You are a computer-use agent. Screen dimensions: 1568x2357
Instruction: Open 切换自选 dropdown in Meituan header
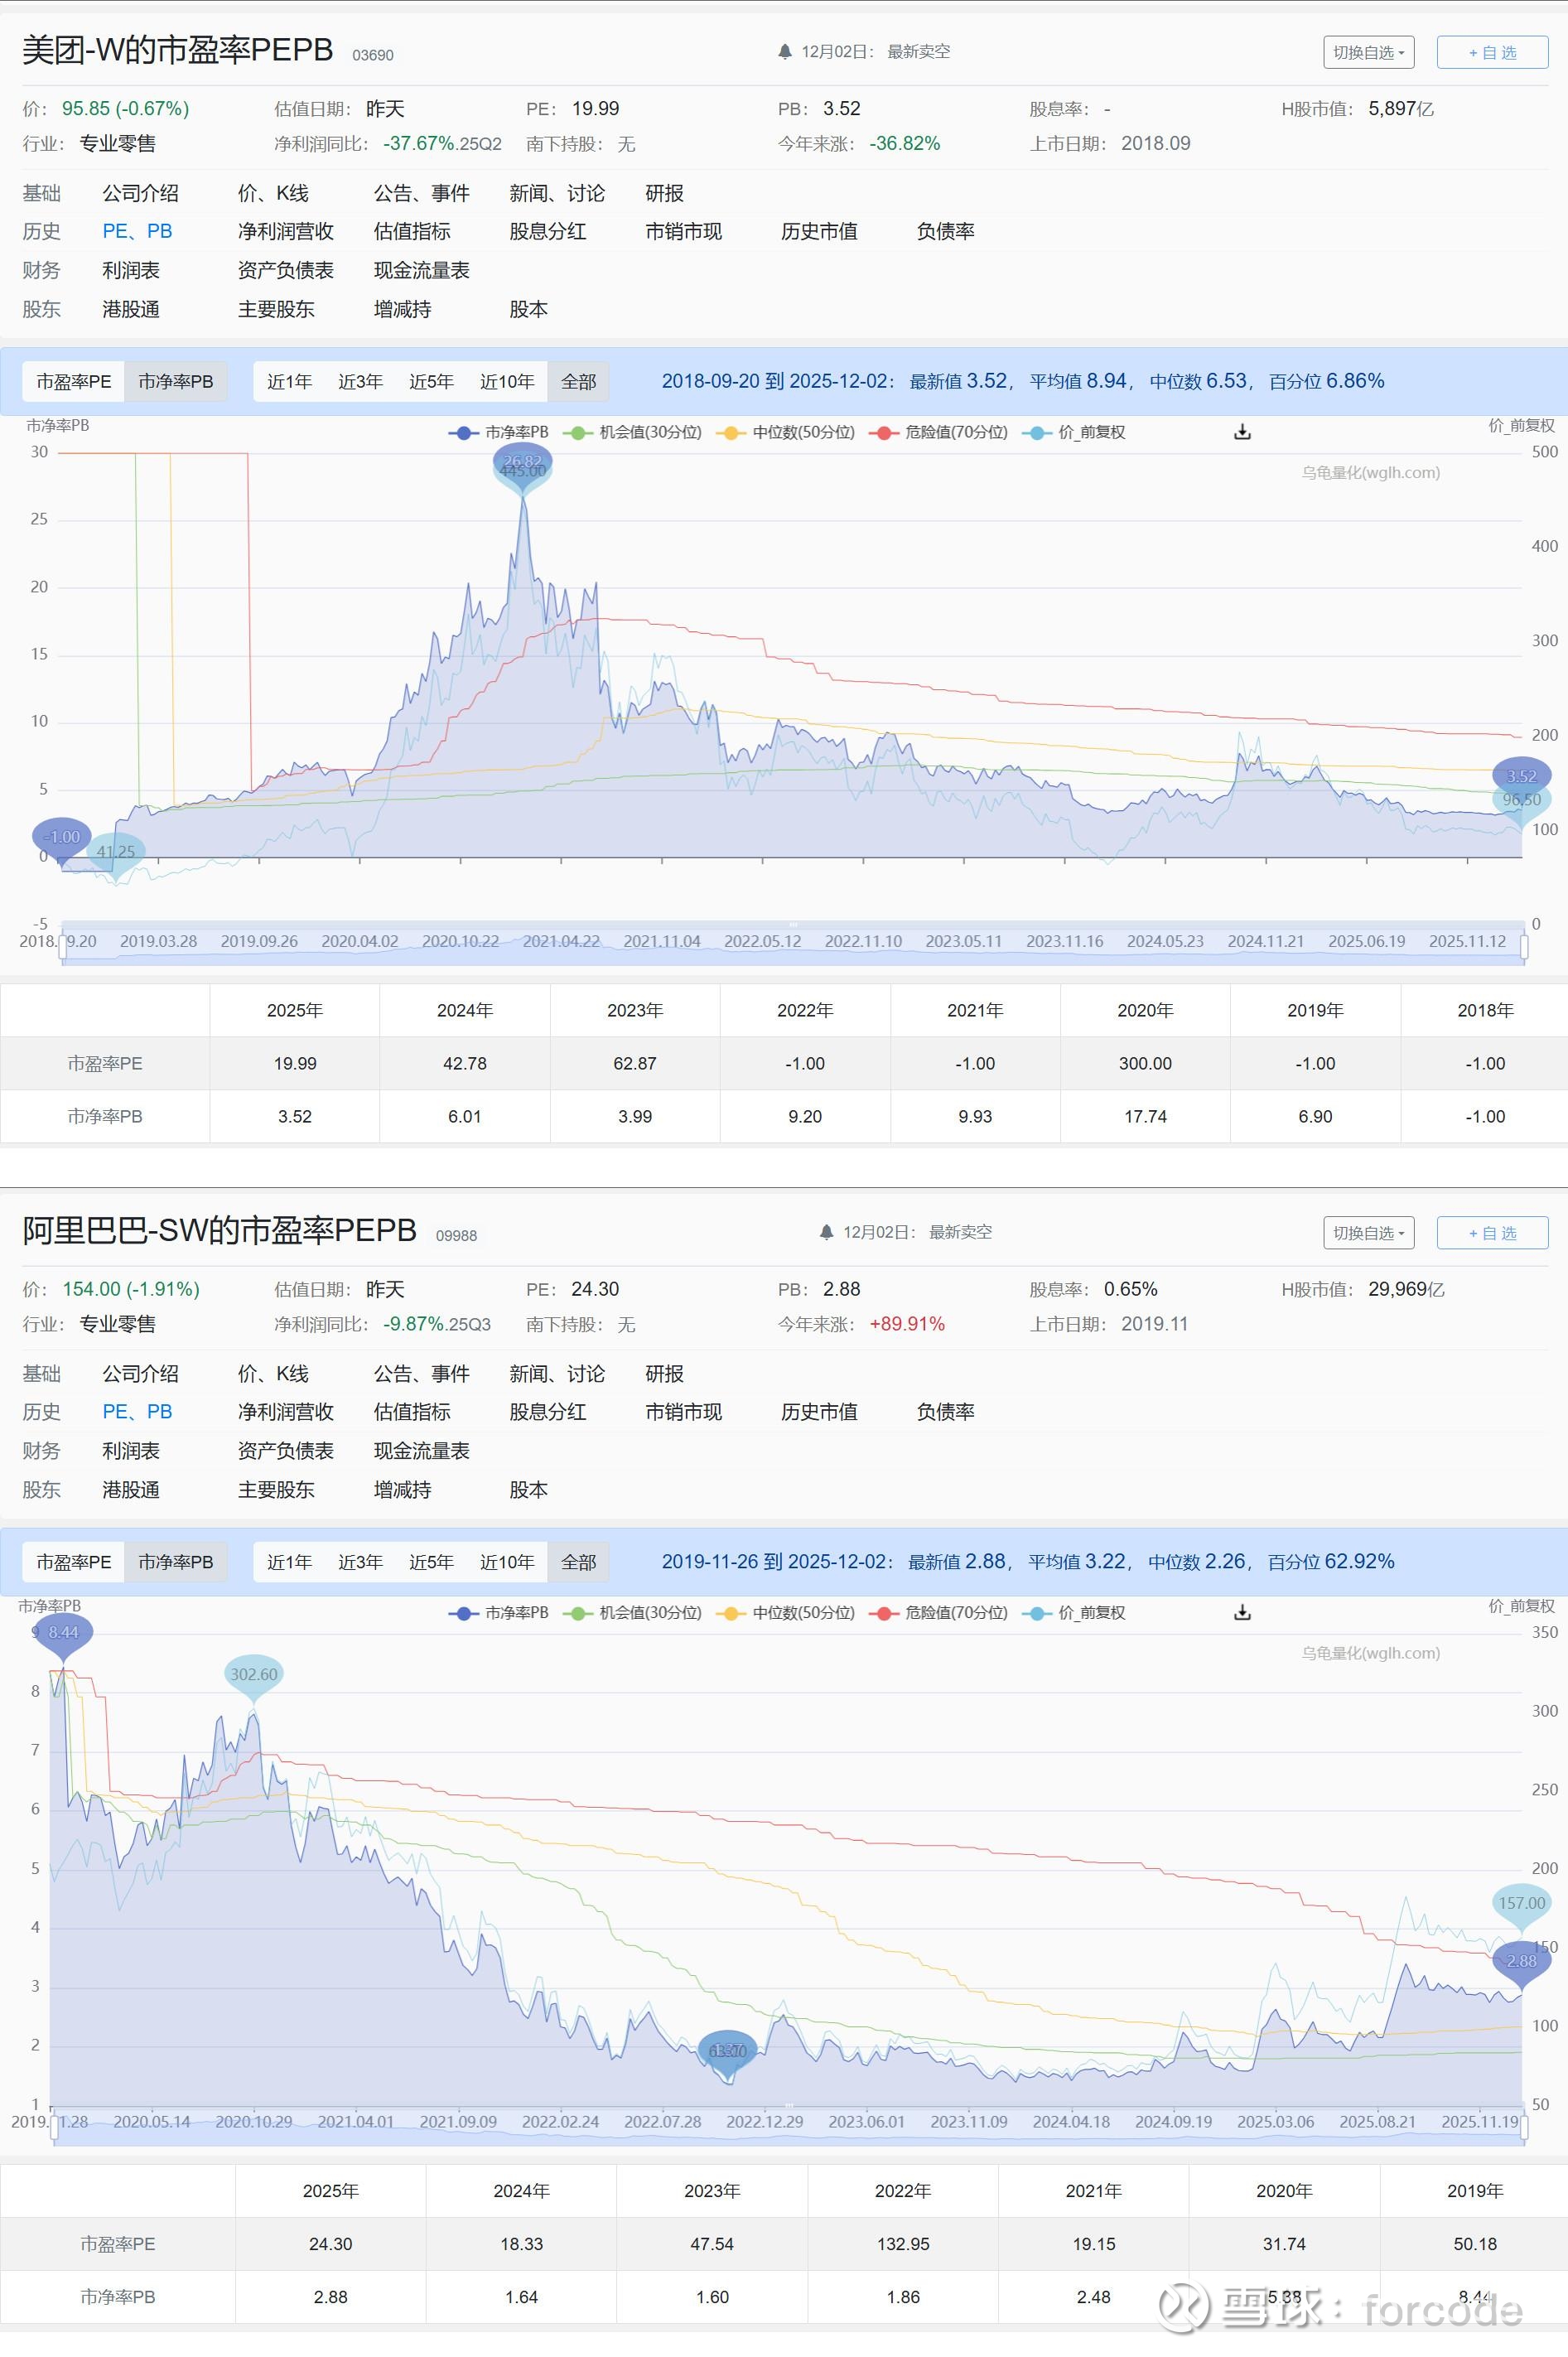coord(1369,52)
